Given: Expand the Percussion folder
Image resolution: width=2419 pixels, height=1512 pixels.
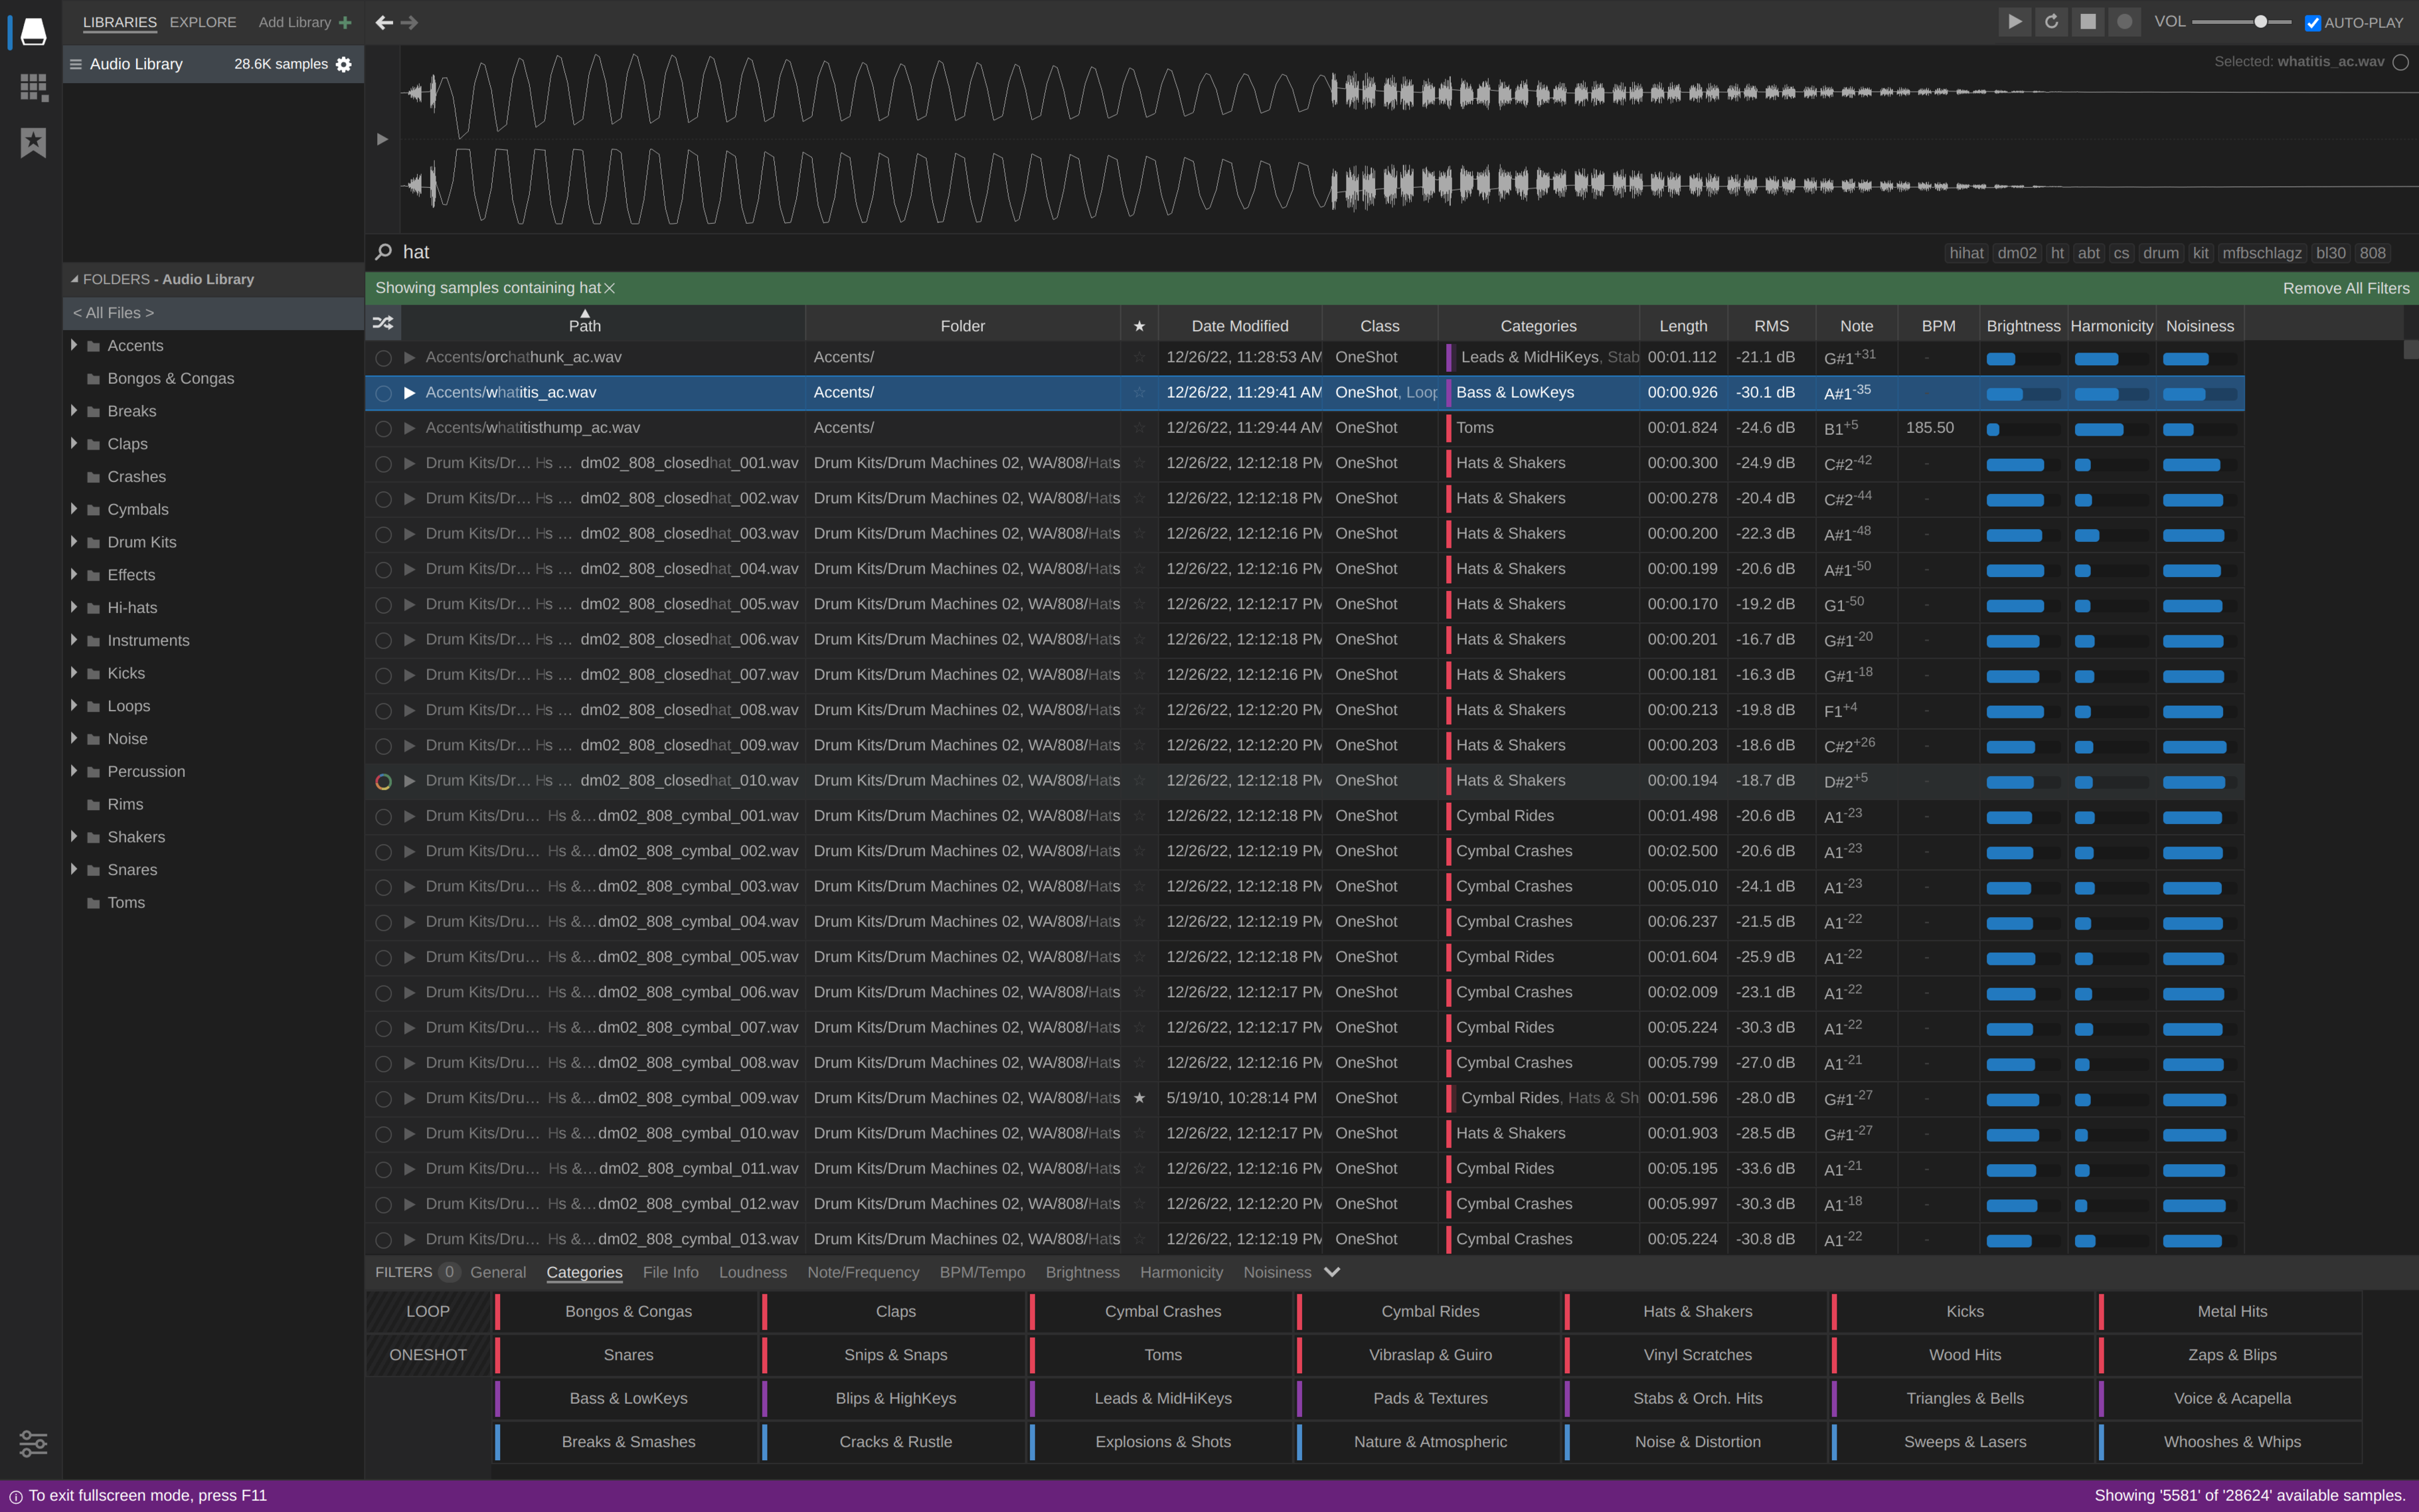Looking at the screenshot, I should [x=73, y=771].
